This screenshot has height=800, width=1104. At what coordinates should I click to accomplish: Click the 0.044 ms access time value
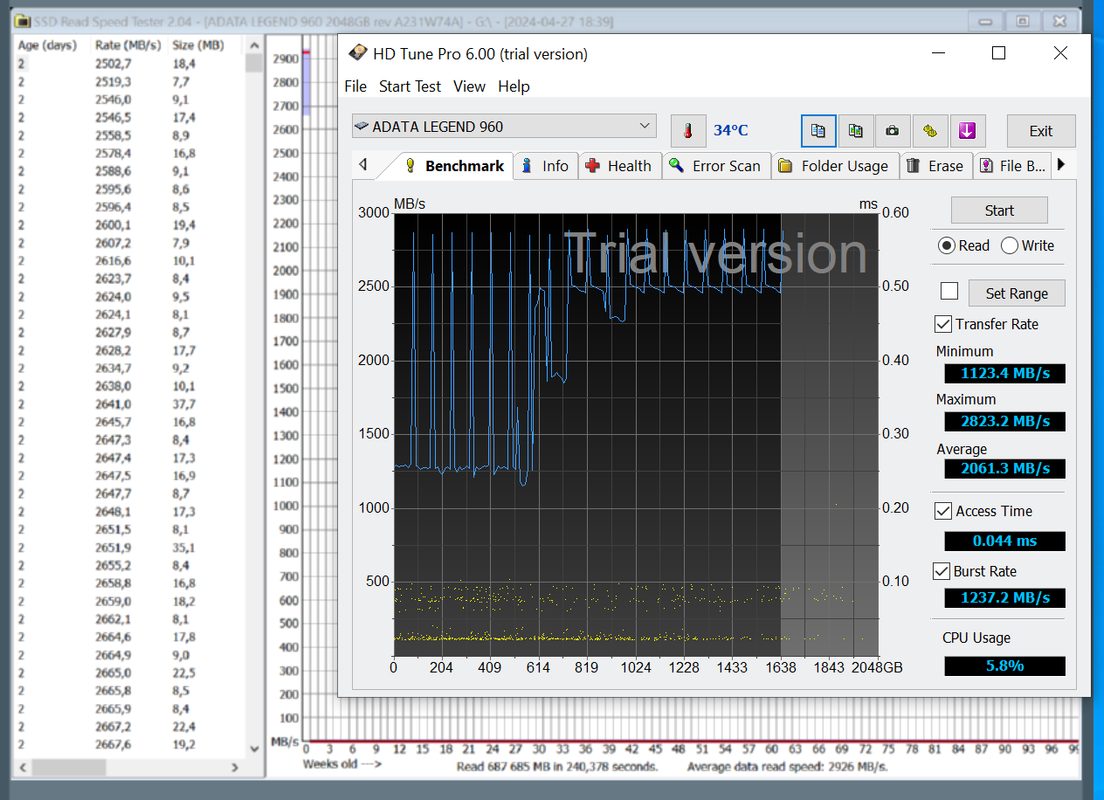(x=1004, y=541)
